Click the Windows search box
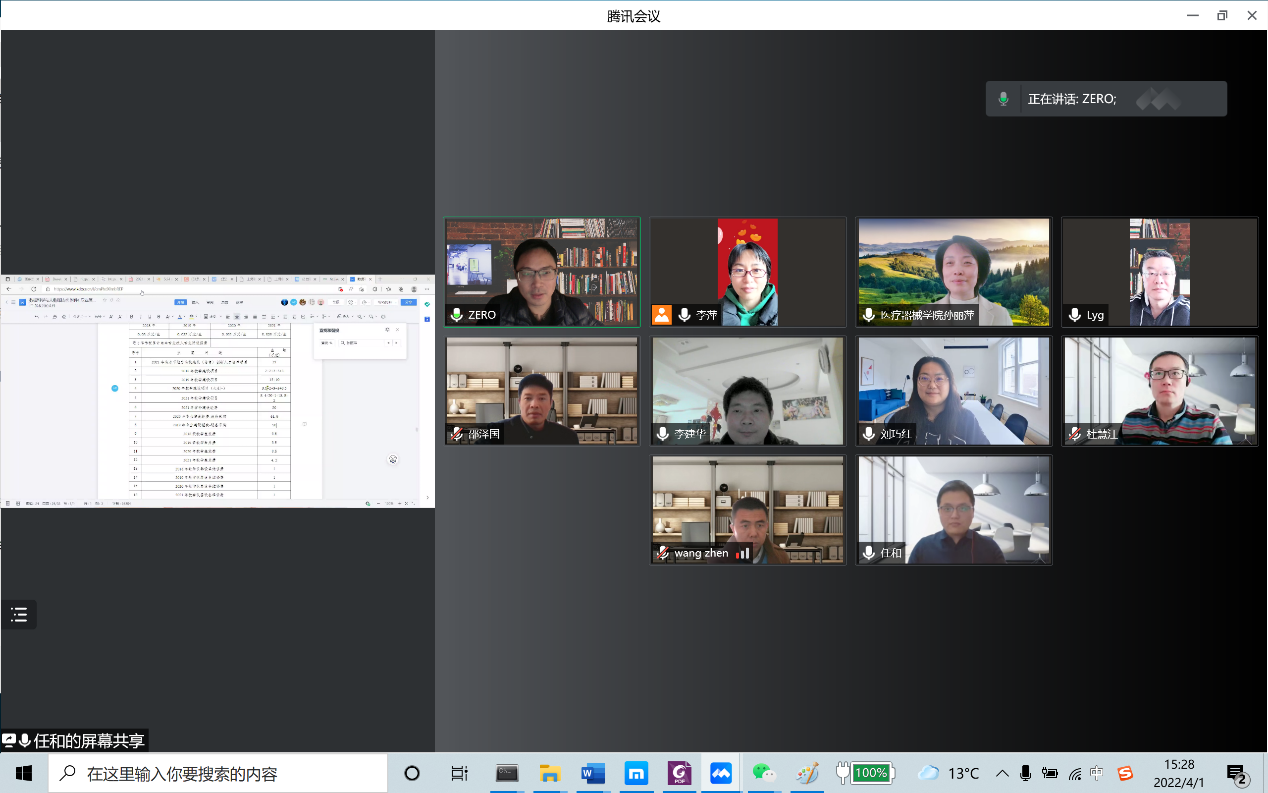Viewport: 1268px width, 793px height. [x=220, y=773]
